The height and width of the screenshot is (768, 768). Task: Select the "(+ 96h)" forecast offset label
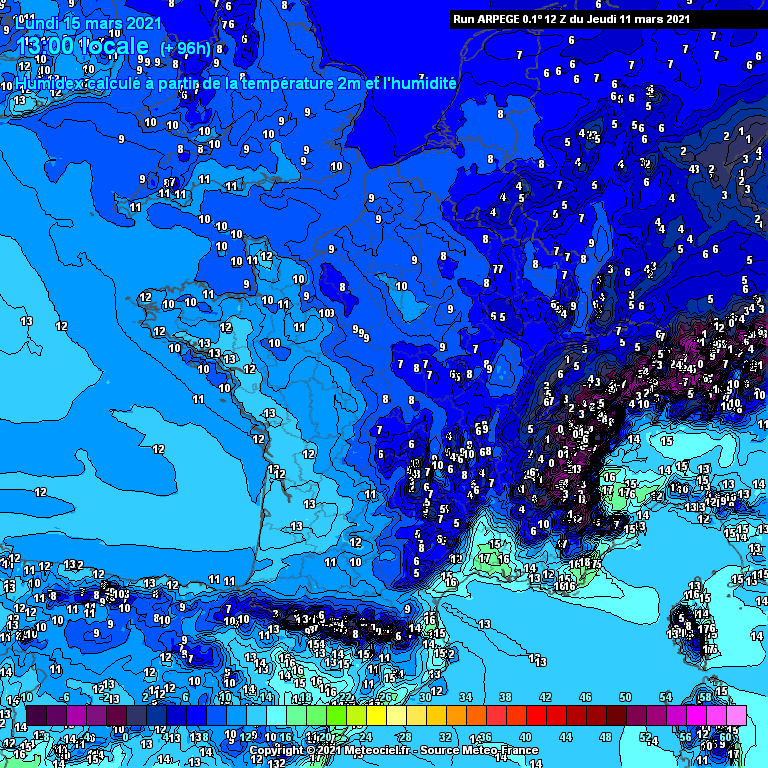(x=186, y=49)
